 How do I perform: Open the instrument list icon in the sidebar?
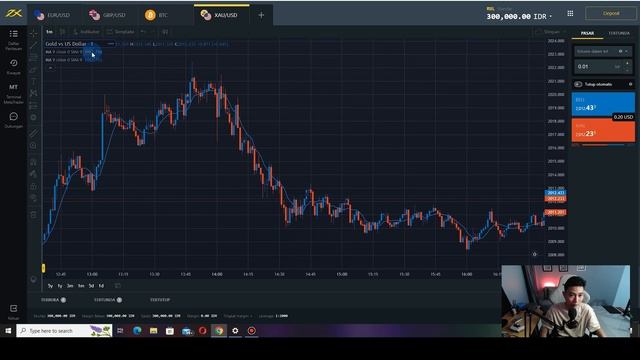pyautogui.click(x=13, y=34)
